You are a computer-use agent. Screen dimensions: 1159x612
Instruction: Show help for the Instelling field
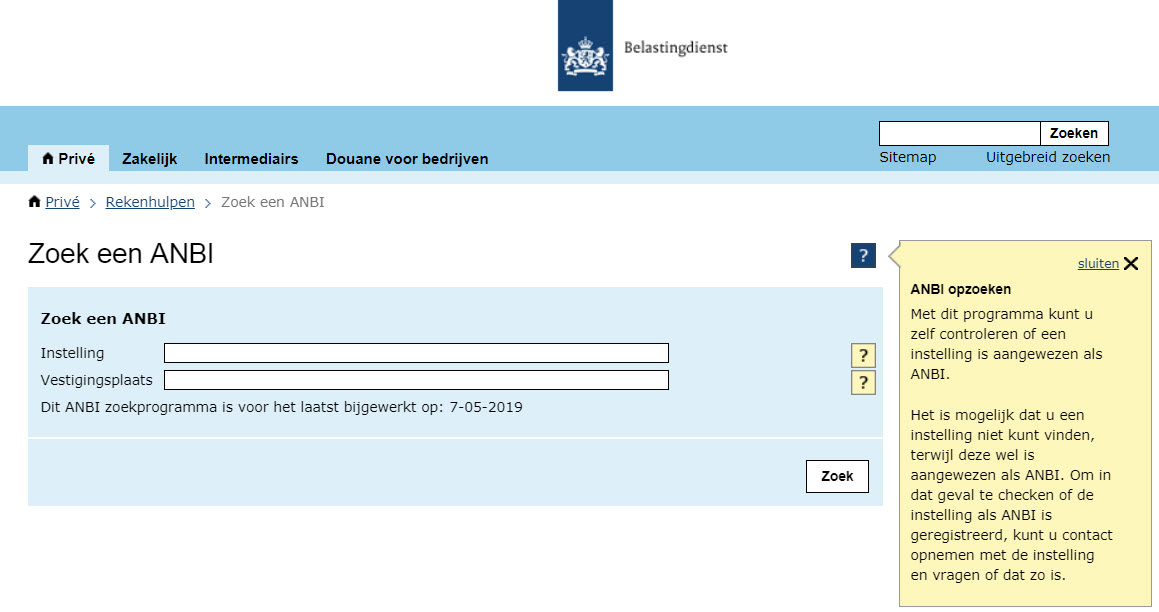(x=863, y=356)
